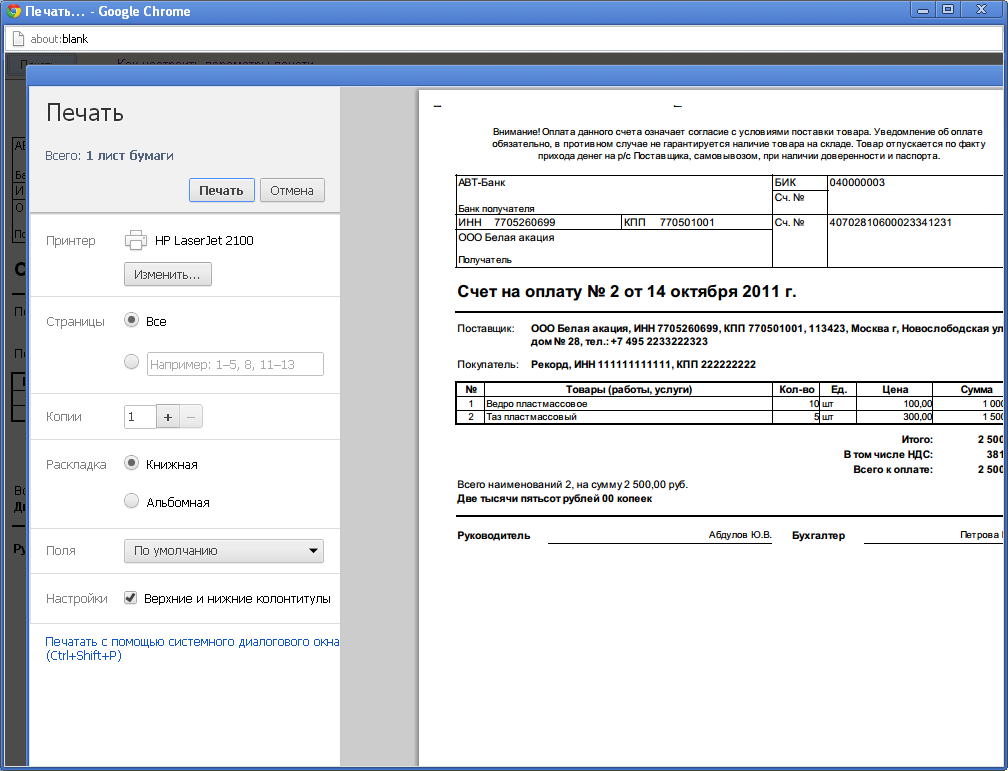The width and height of the screenshot is (1008, 771).
Task: Choose "Книжная" portrait layout
Action: coord(131,464)
